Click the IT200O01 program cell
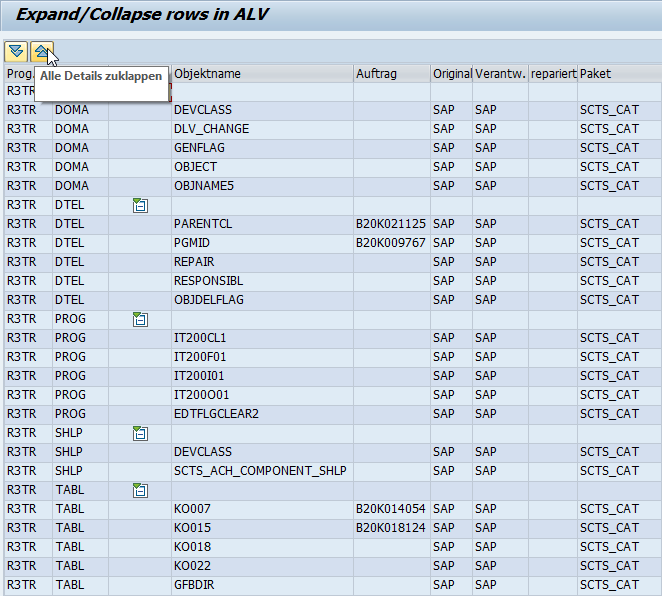Screen dimensions: 662x596 (x=262, y=395)
